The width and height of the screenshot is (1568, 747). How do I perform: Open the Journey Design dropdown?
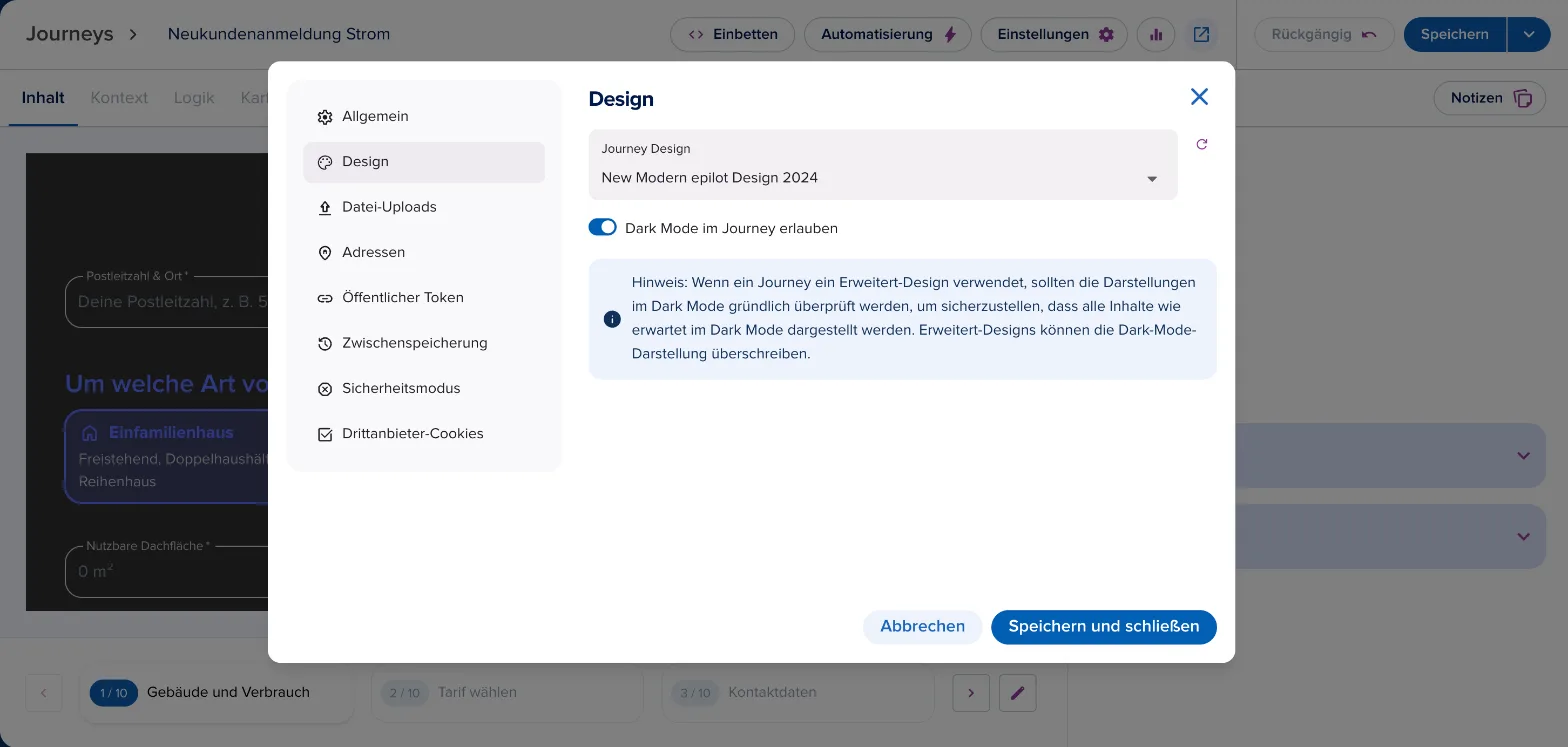tap(883, 164)
